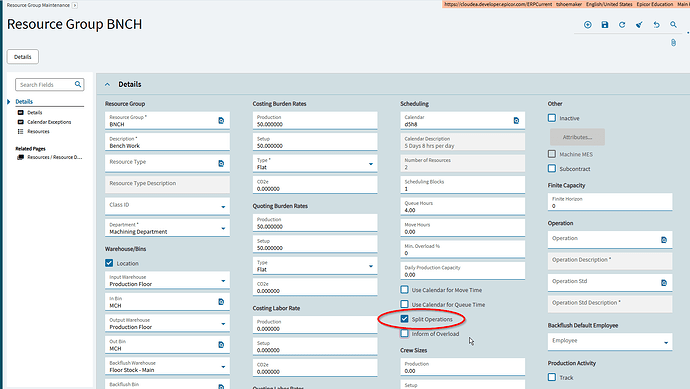Click the Search Fields magnifier icon
The height and width of the screenshot is (389, 690).
pyautogui.click(x=78, y=84)
